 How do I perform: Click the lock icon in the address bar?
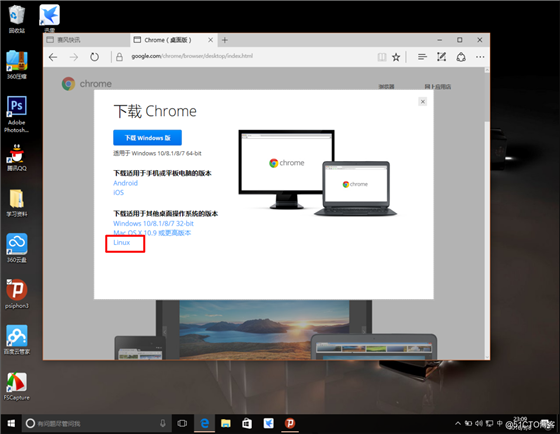tap(119, 57)
